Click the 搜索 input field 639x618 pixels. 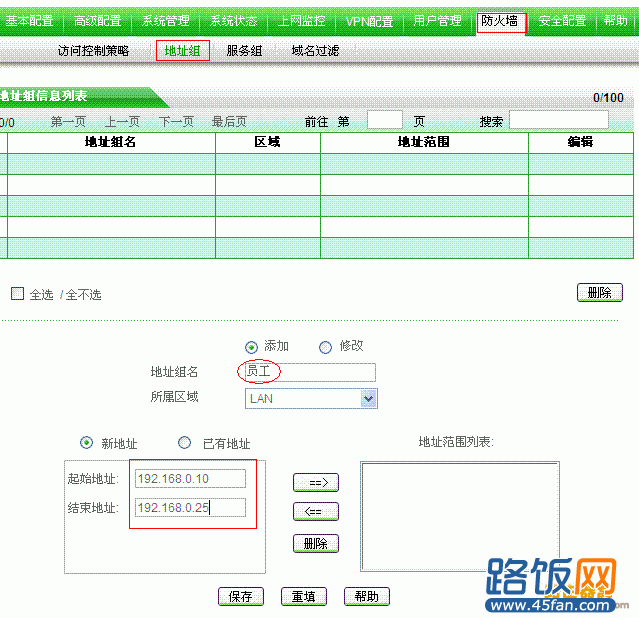(x=559, y=120)
